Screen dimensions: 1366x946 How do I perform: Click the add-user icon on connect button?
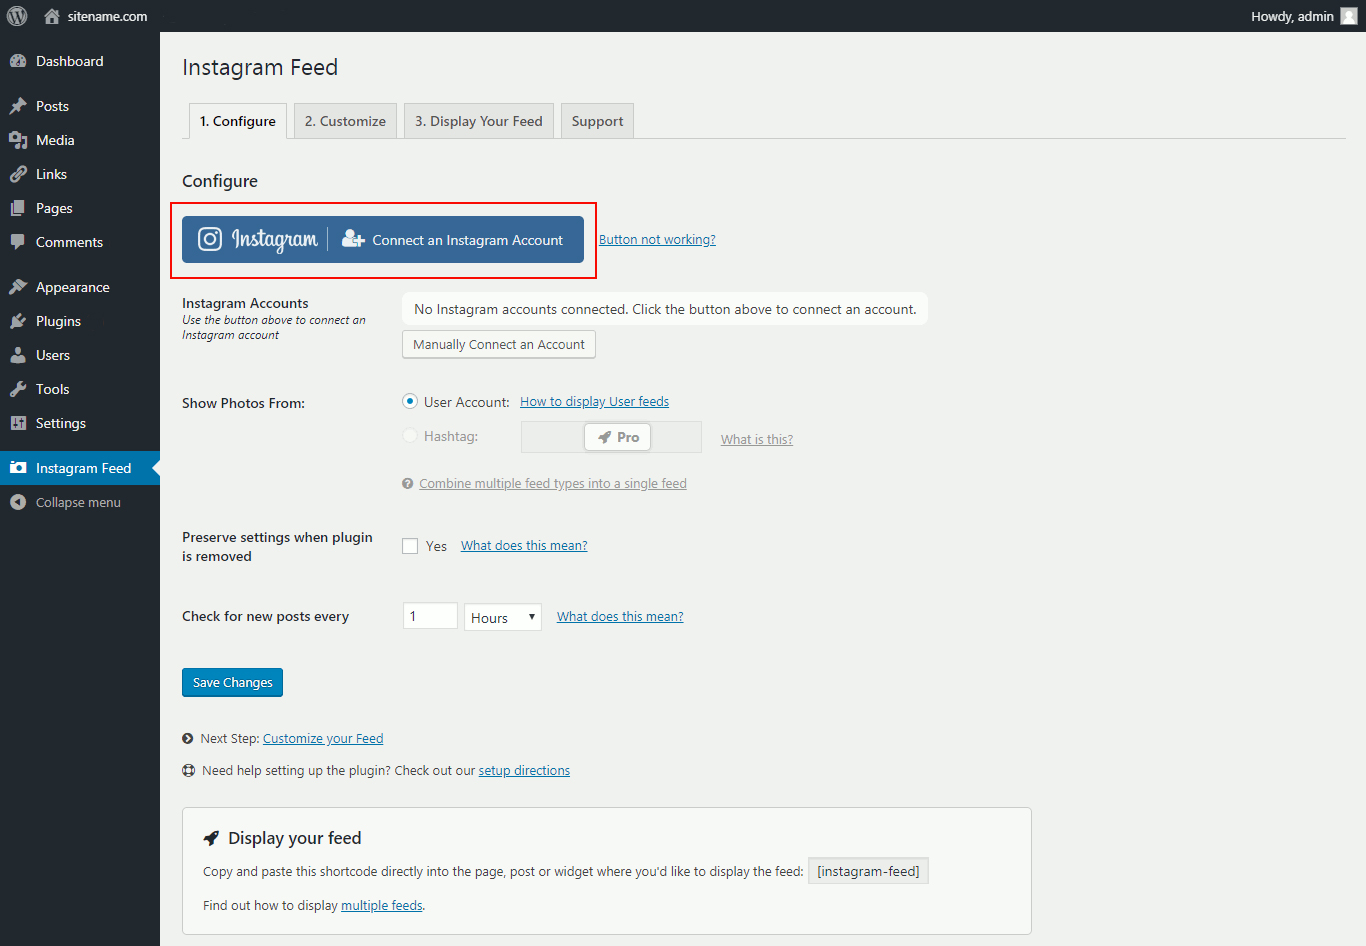353,239
